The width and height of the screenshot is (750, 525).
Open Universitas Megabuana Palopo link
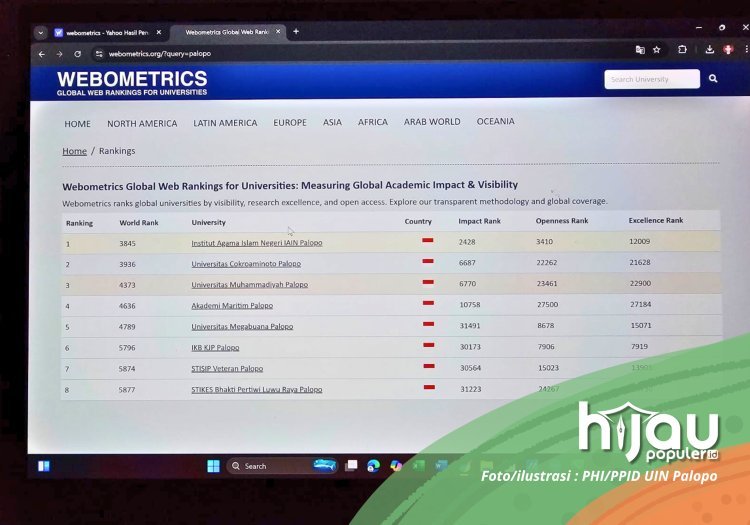(242, 327)
